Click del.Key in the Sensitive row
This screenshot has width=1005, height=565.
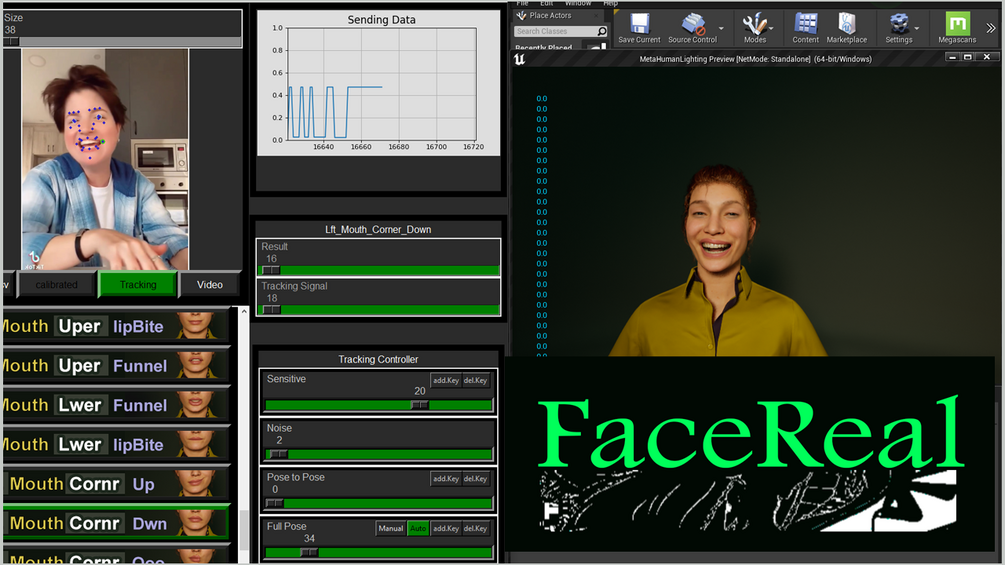tap(476, 381)
